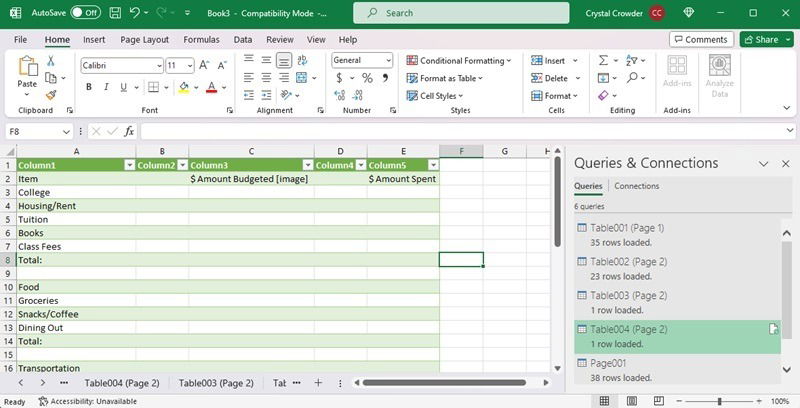Click the Percent Style icon
Screen dimensions: 800x408
click(x=367, y=78)
